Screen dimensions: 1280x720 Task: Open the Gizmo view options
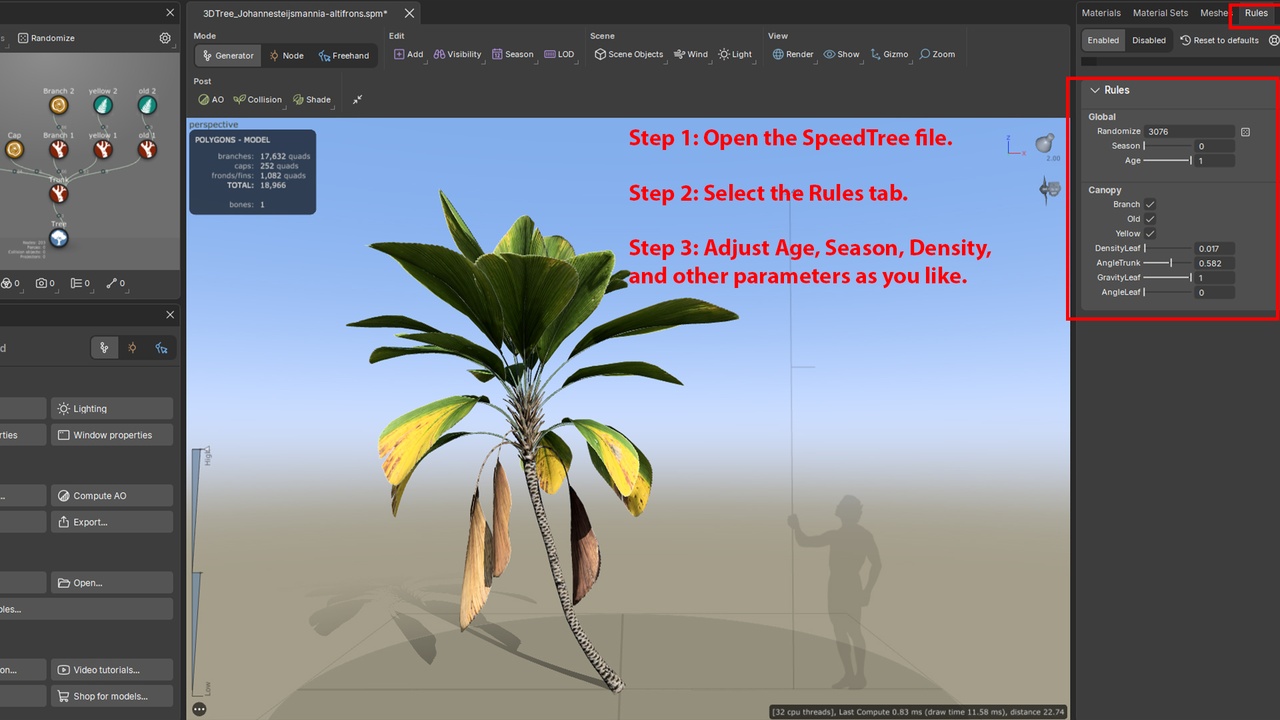point(889,54)
